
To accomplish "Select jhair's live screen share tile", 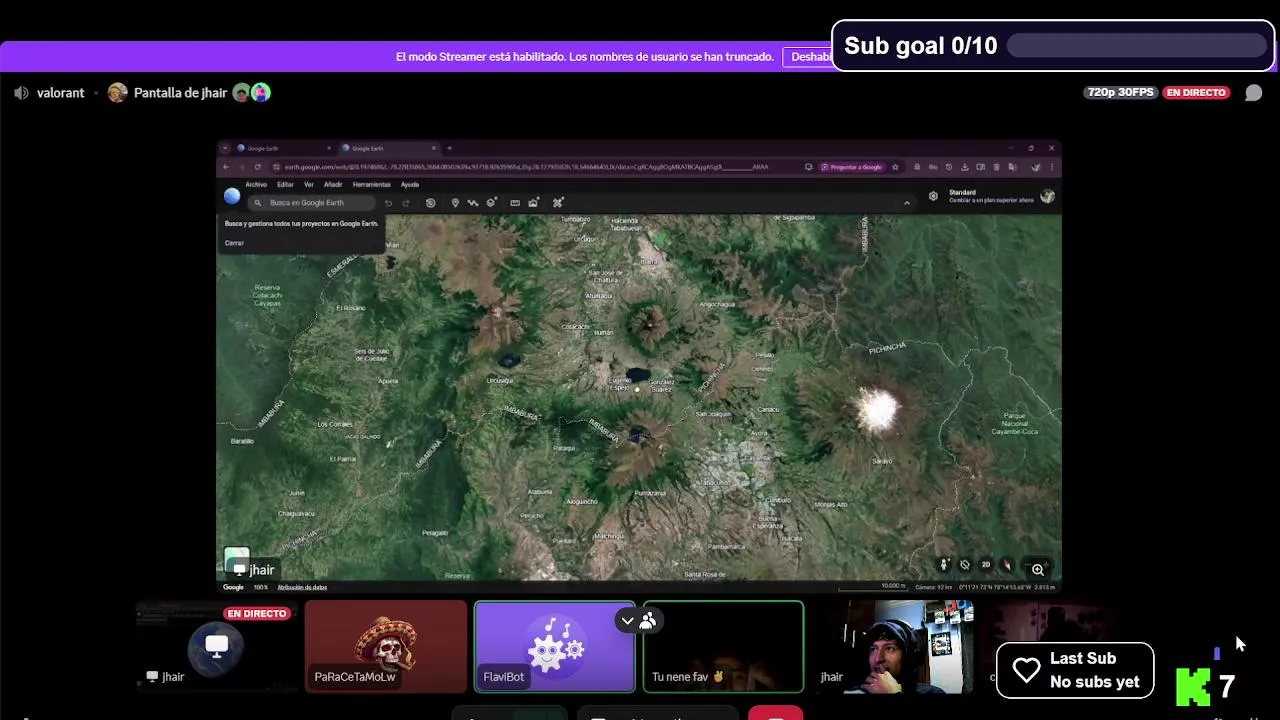I will 217,646.
